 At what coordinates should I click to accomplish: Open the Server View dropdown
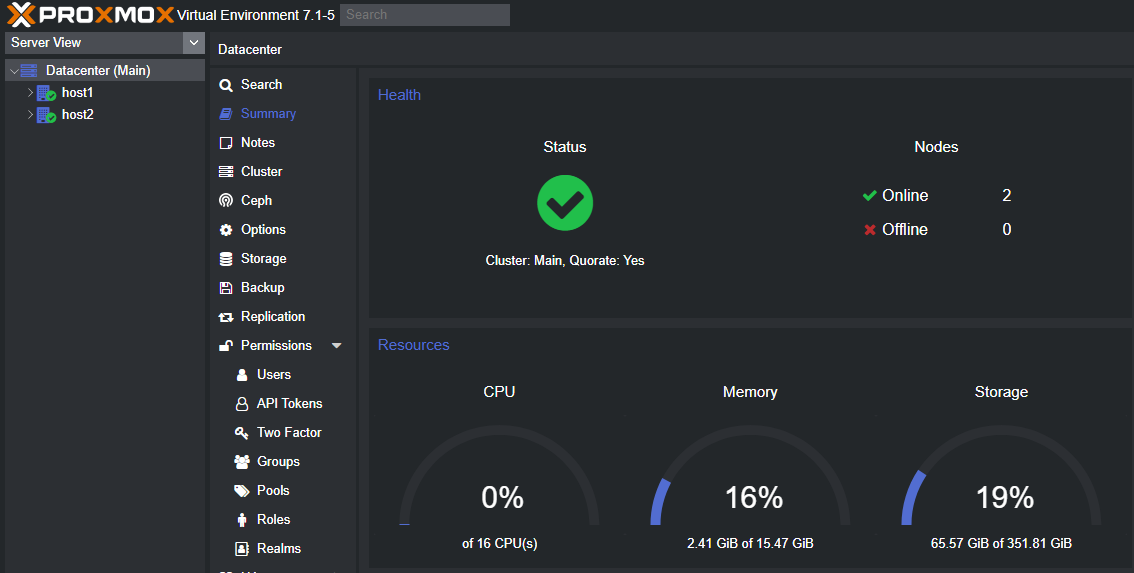pyautogui.click(x=194, y=43)
